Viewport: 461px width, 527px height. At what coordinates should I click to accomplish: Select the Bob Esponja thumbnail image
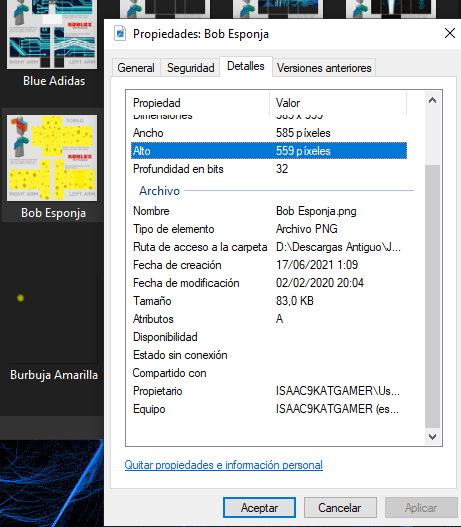coord(52,158)
